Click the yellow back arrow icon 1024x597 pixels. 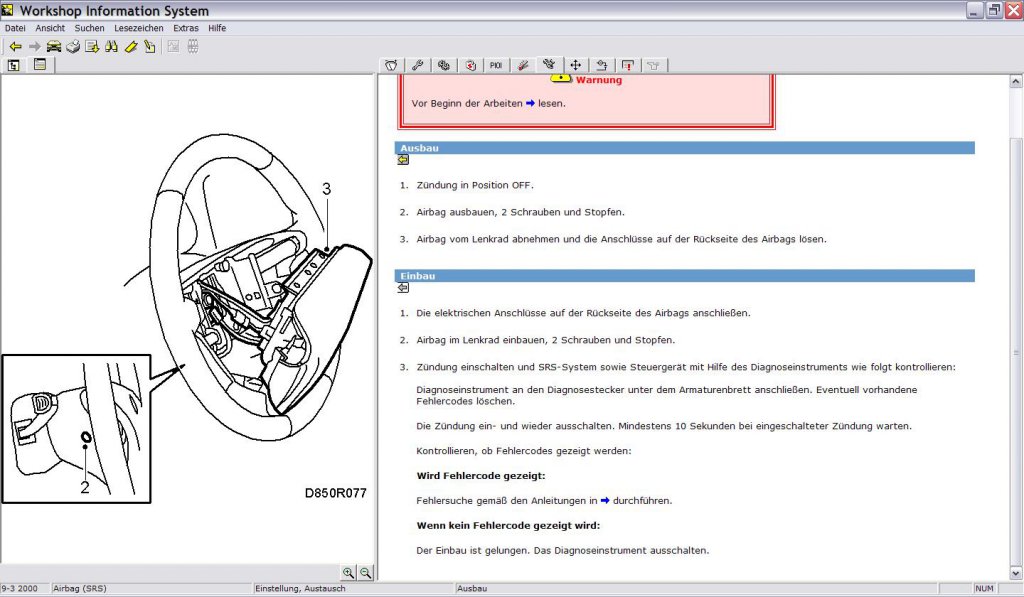(x=15, y=46)
